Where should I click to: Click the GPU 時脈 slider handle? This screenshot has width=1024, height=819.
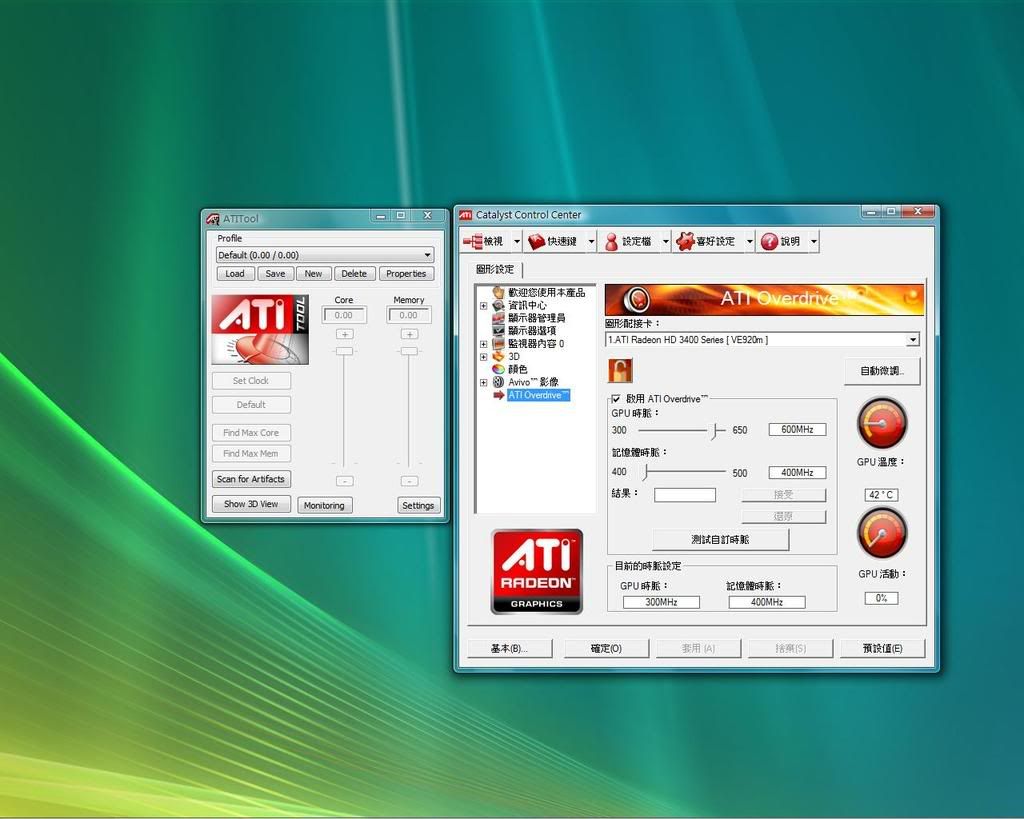(x=717, y=430)
